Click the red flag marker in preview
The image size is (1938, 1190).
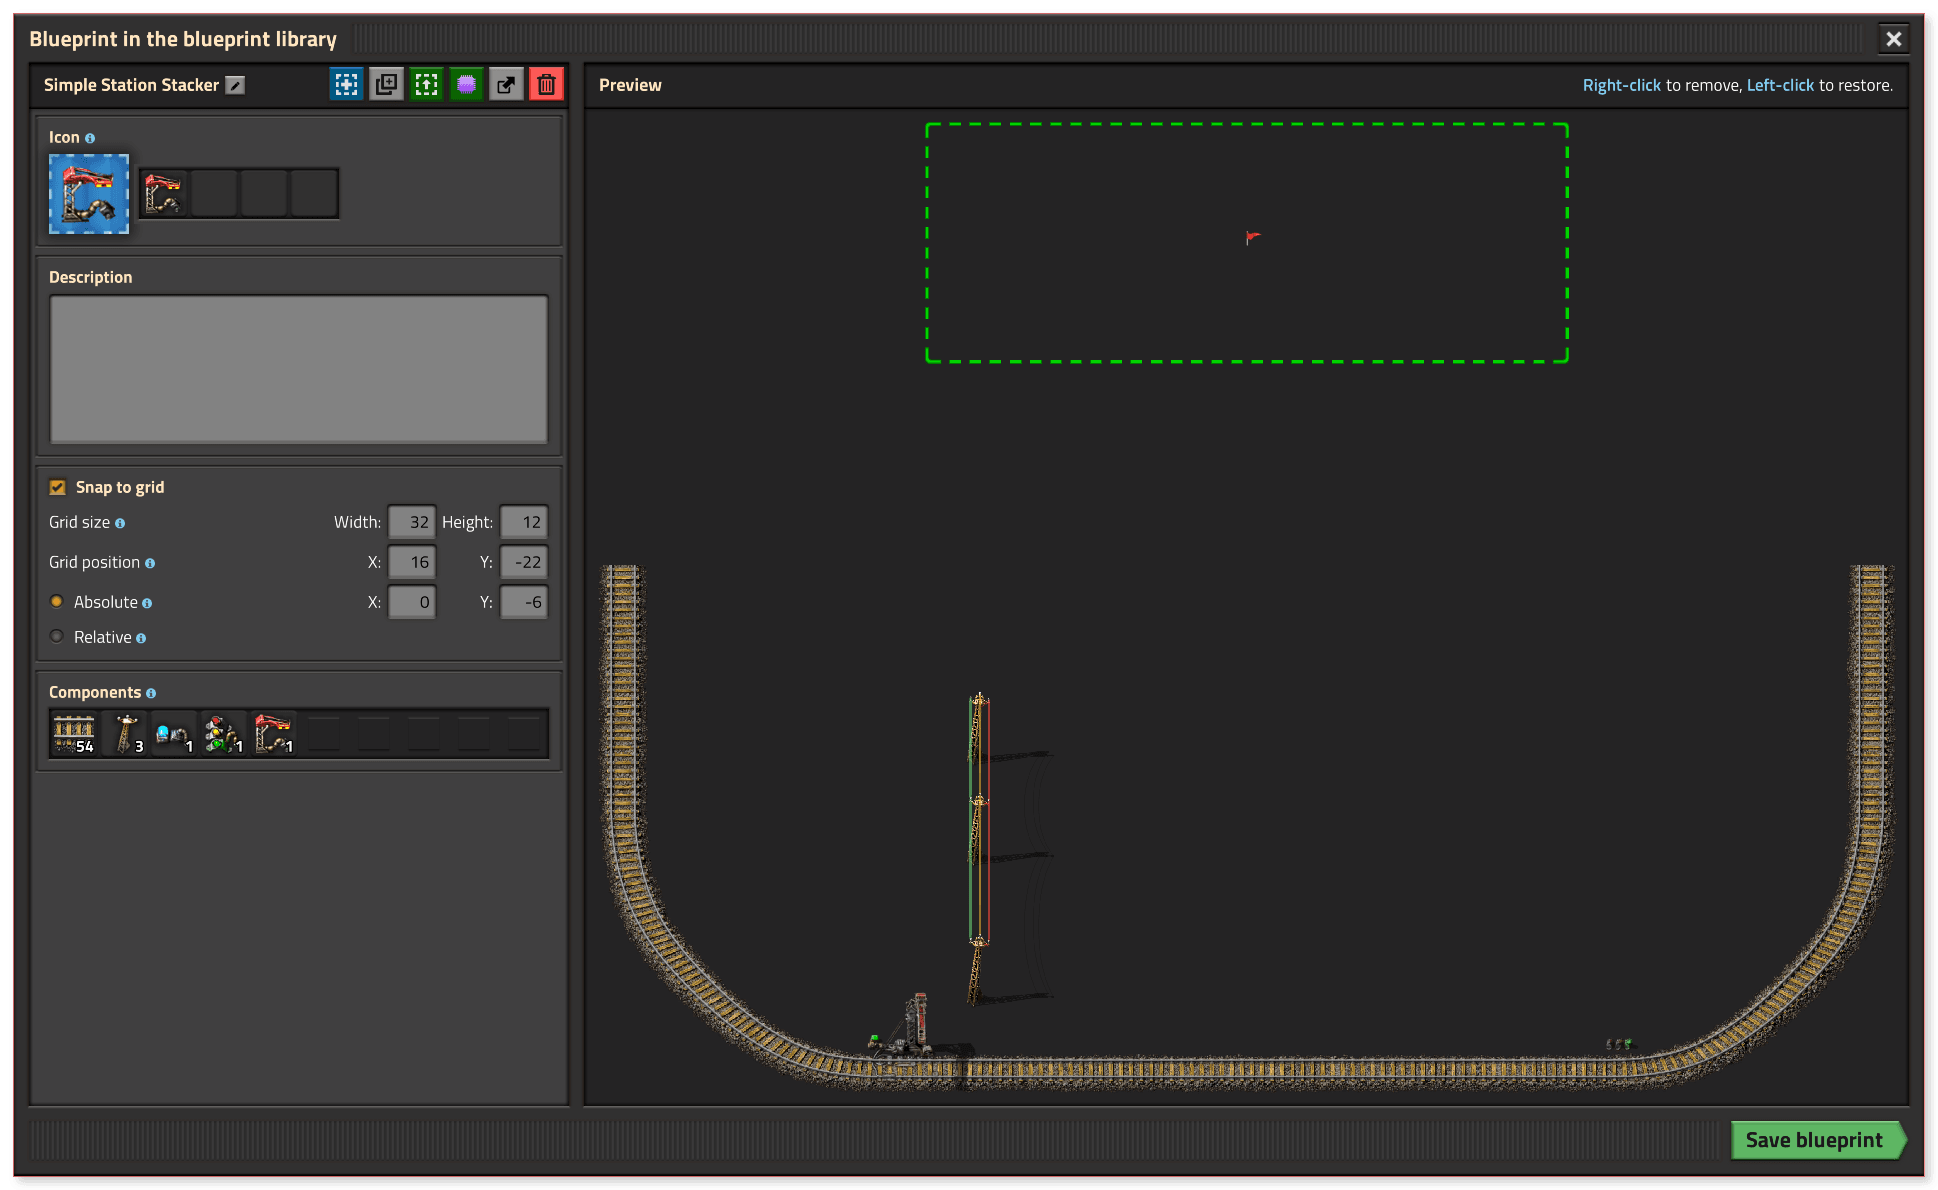click(1252, 238)
